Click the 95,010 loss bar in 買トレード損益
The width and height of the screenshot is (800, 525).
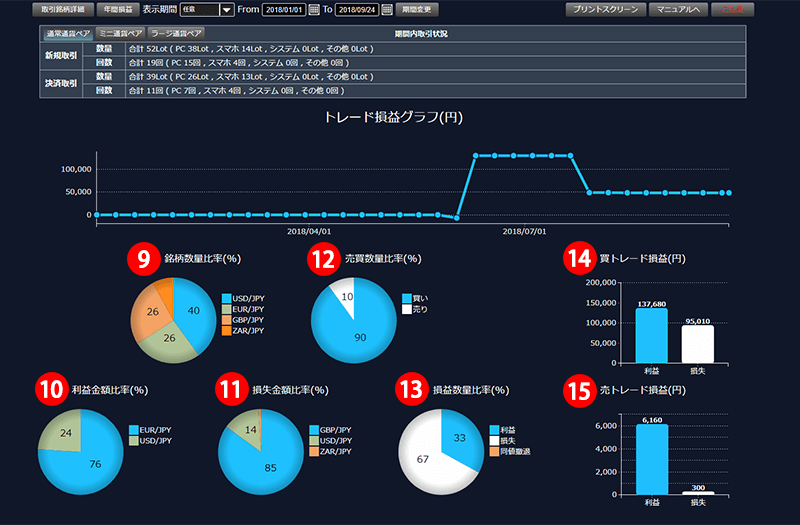[x=697, y=344]
